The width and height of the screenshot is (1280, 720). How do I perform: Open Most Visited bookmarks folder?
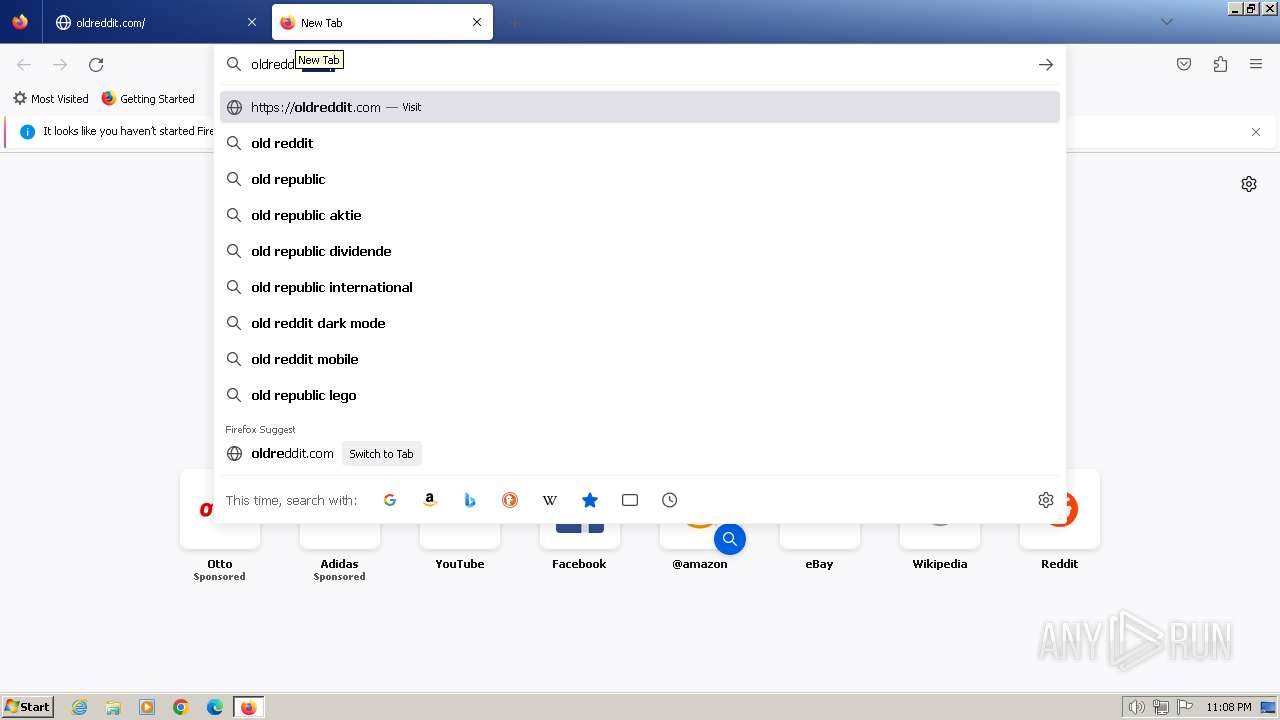[x=50, y=99]
